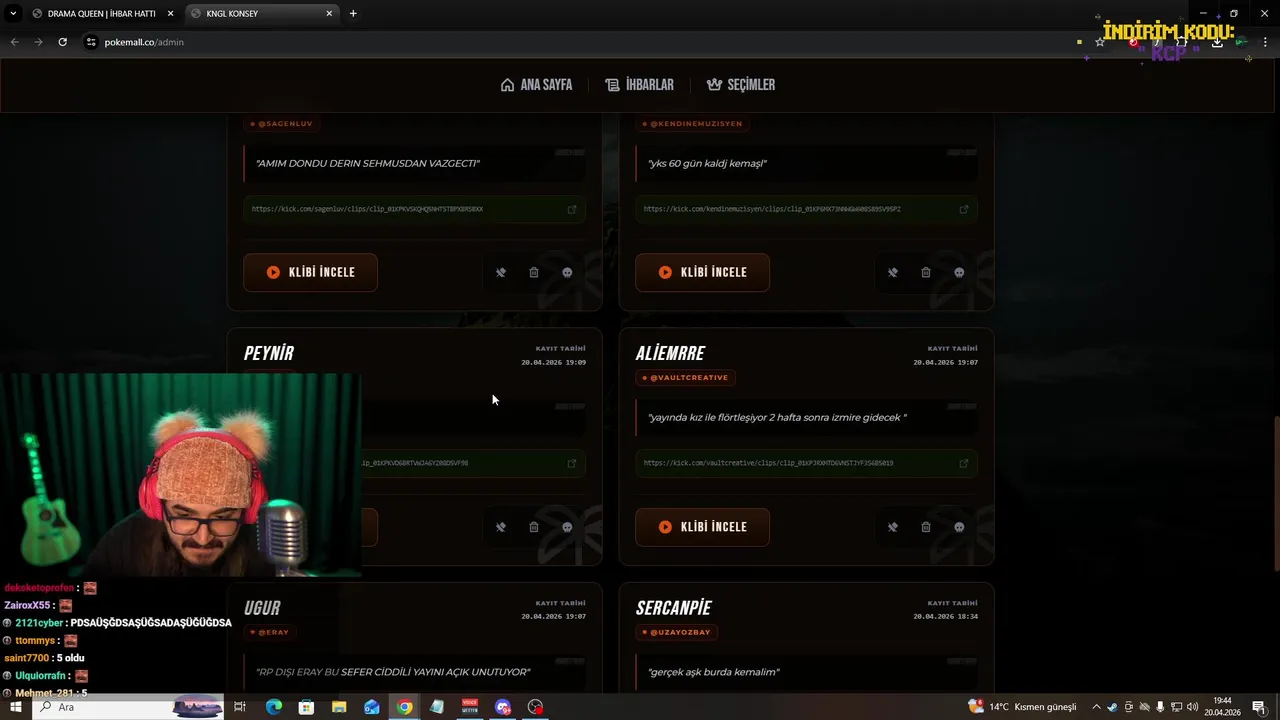Click the PEYNIR reporter name
Screen dimensions: 1280x720
[x=269, y=353]
